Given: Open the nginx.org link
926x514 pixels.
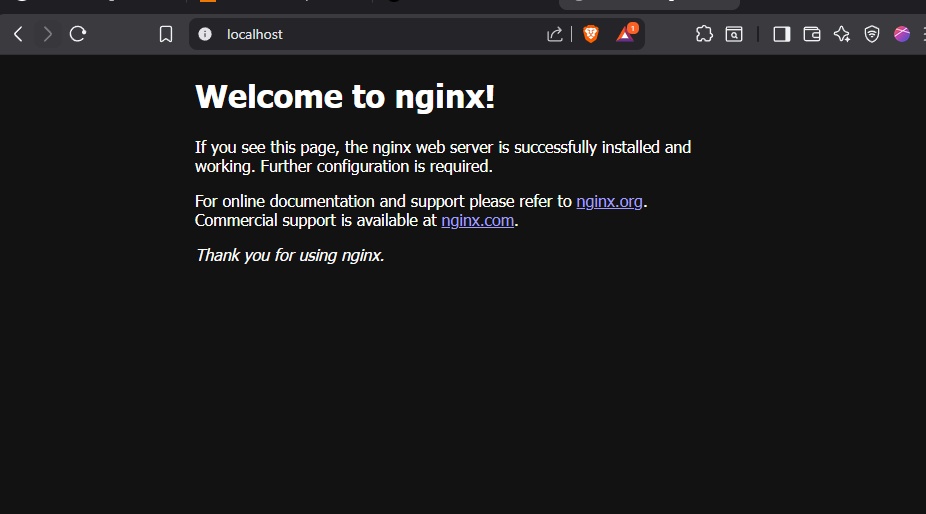Looking at the screenshot, I should pos(609,201).
